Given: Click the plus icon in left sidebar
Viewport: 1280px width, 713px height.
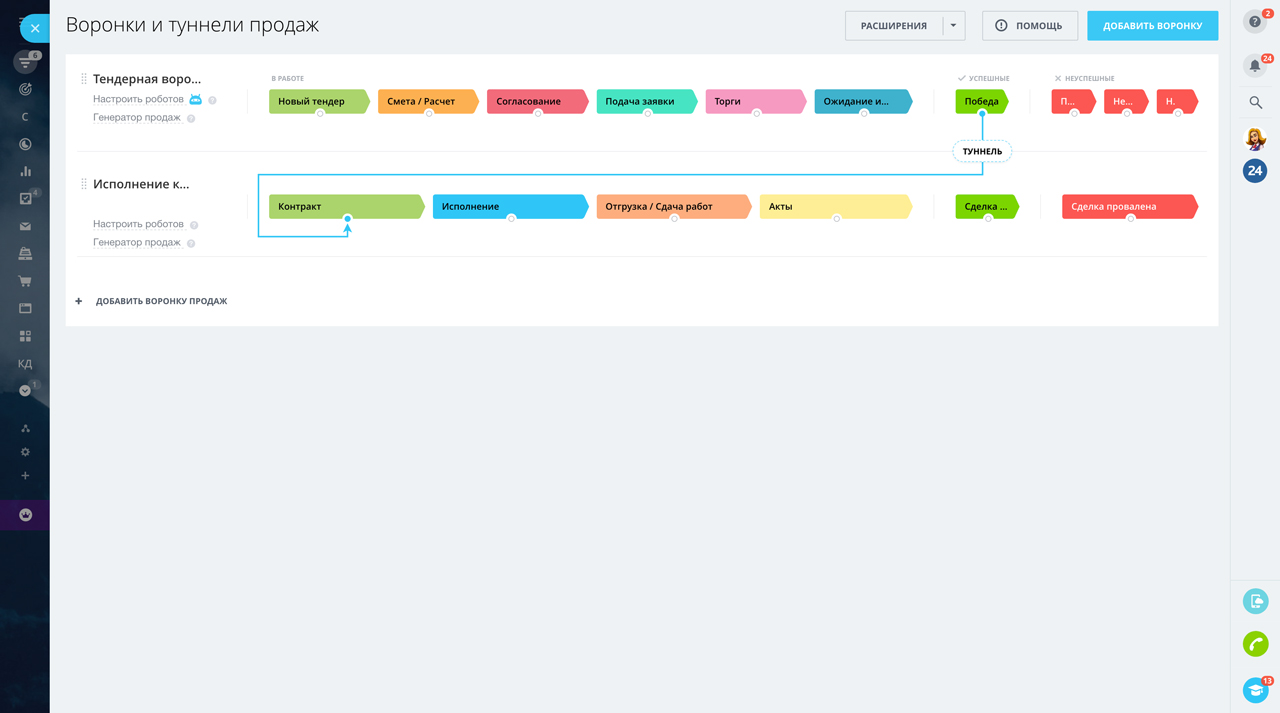Looking at the screenshot, I should tap(25, 476).
